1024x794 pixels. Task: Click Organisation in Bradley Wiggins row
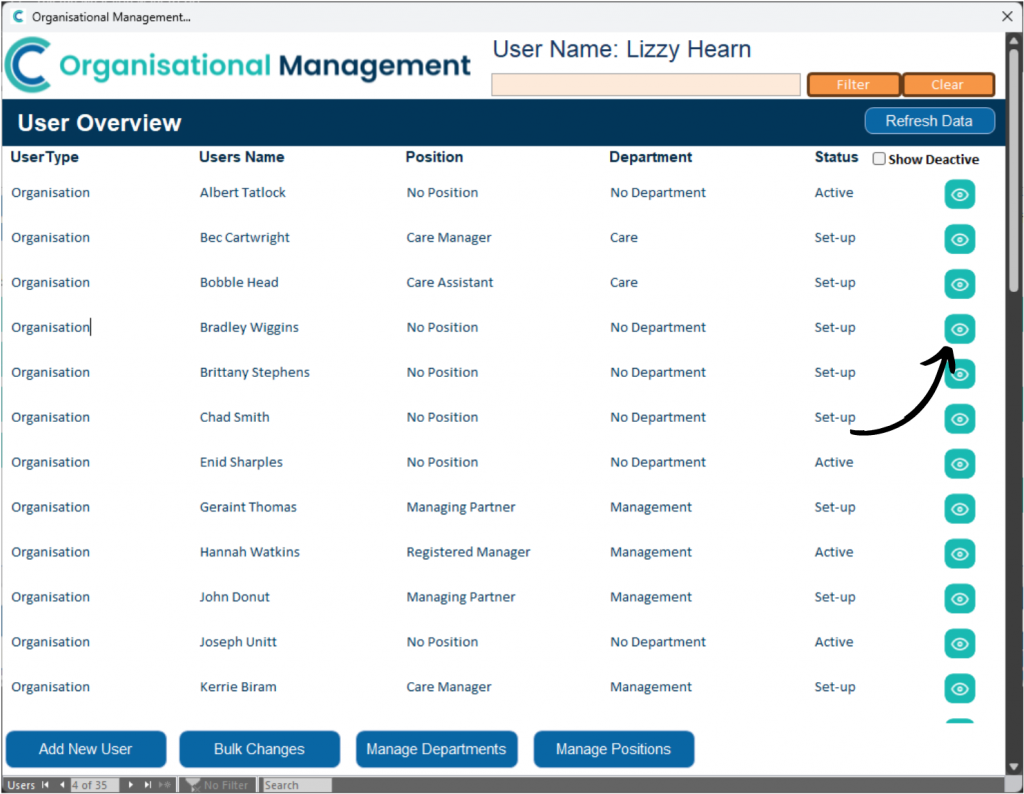[50, 328]
